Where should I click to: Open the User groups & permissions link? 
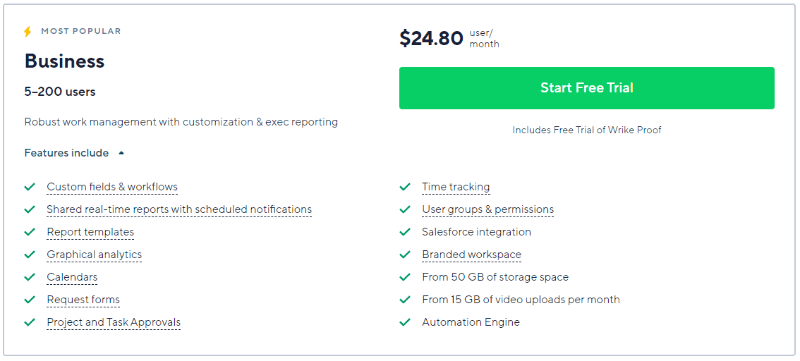(x=488, y=210)
